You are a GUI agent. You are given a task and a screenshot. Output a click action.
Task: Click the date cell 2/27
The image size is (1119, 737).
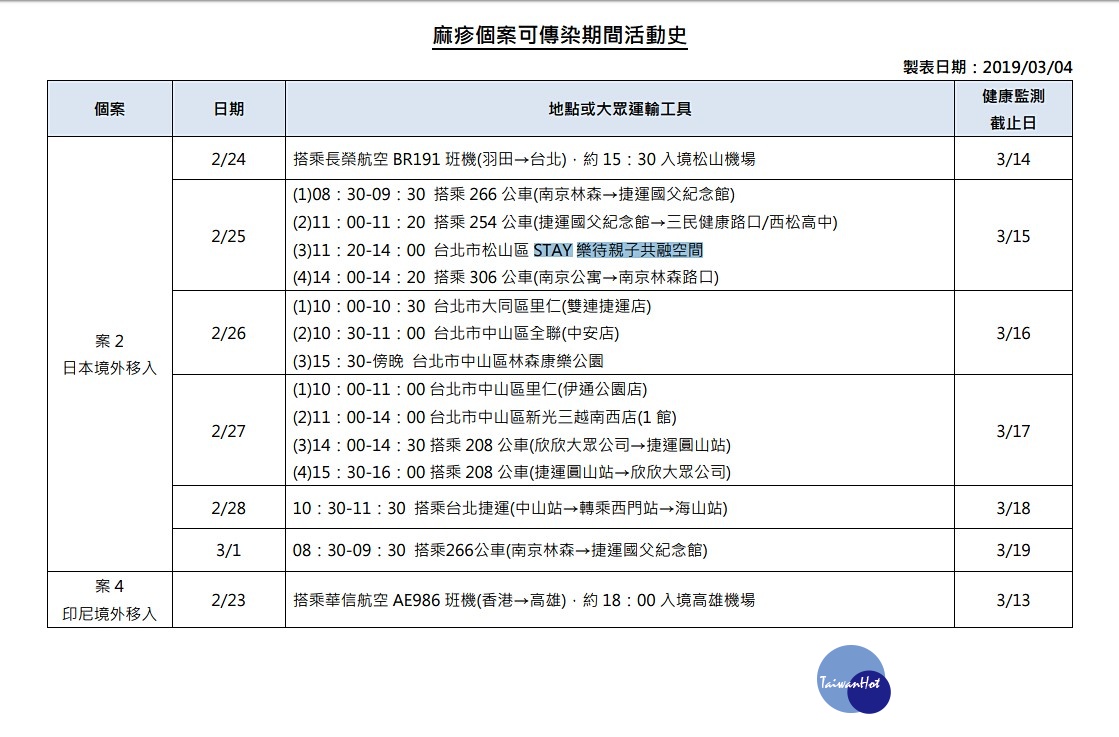(228, 430)
